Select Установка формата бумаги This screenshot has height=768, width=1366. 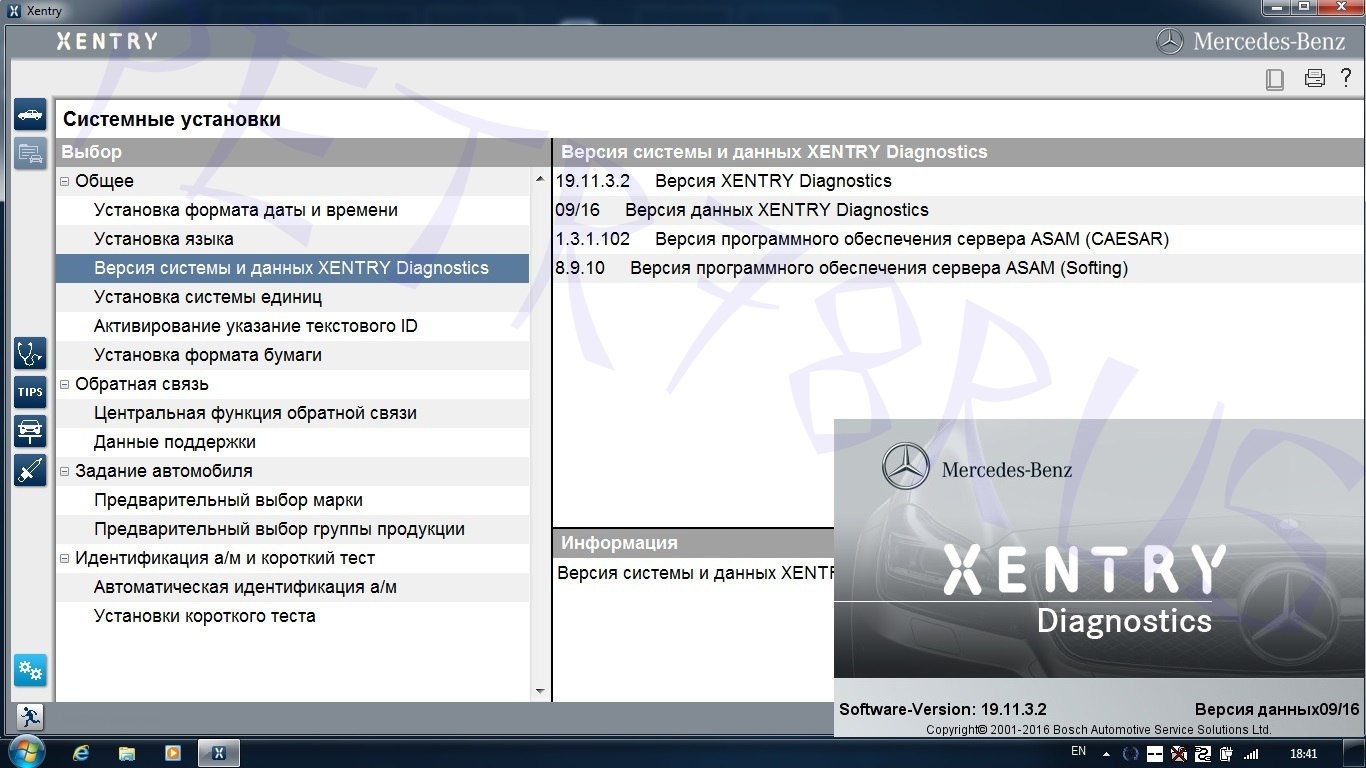(292, 355)
